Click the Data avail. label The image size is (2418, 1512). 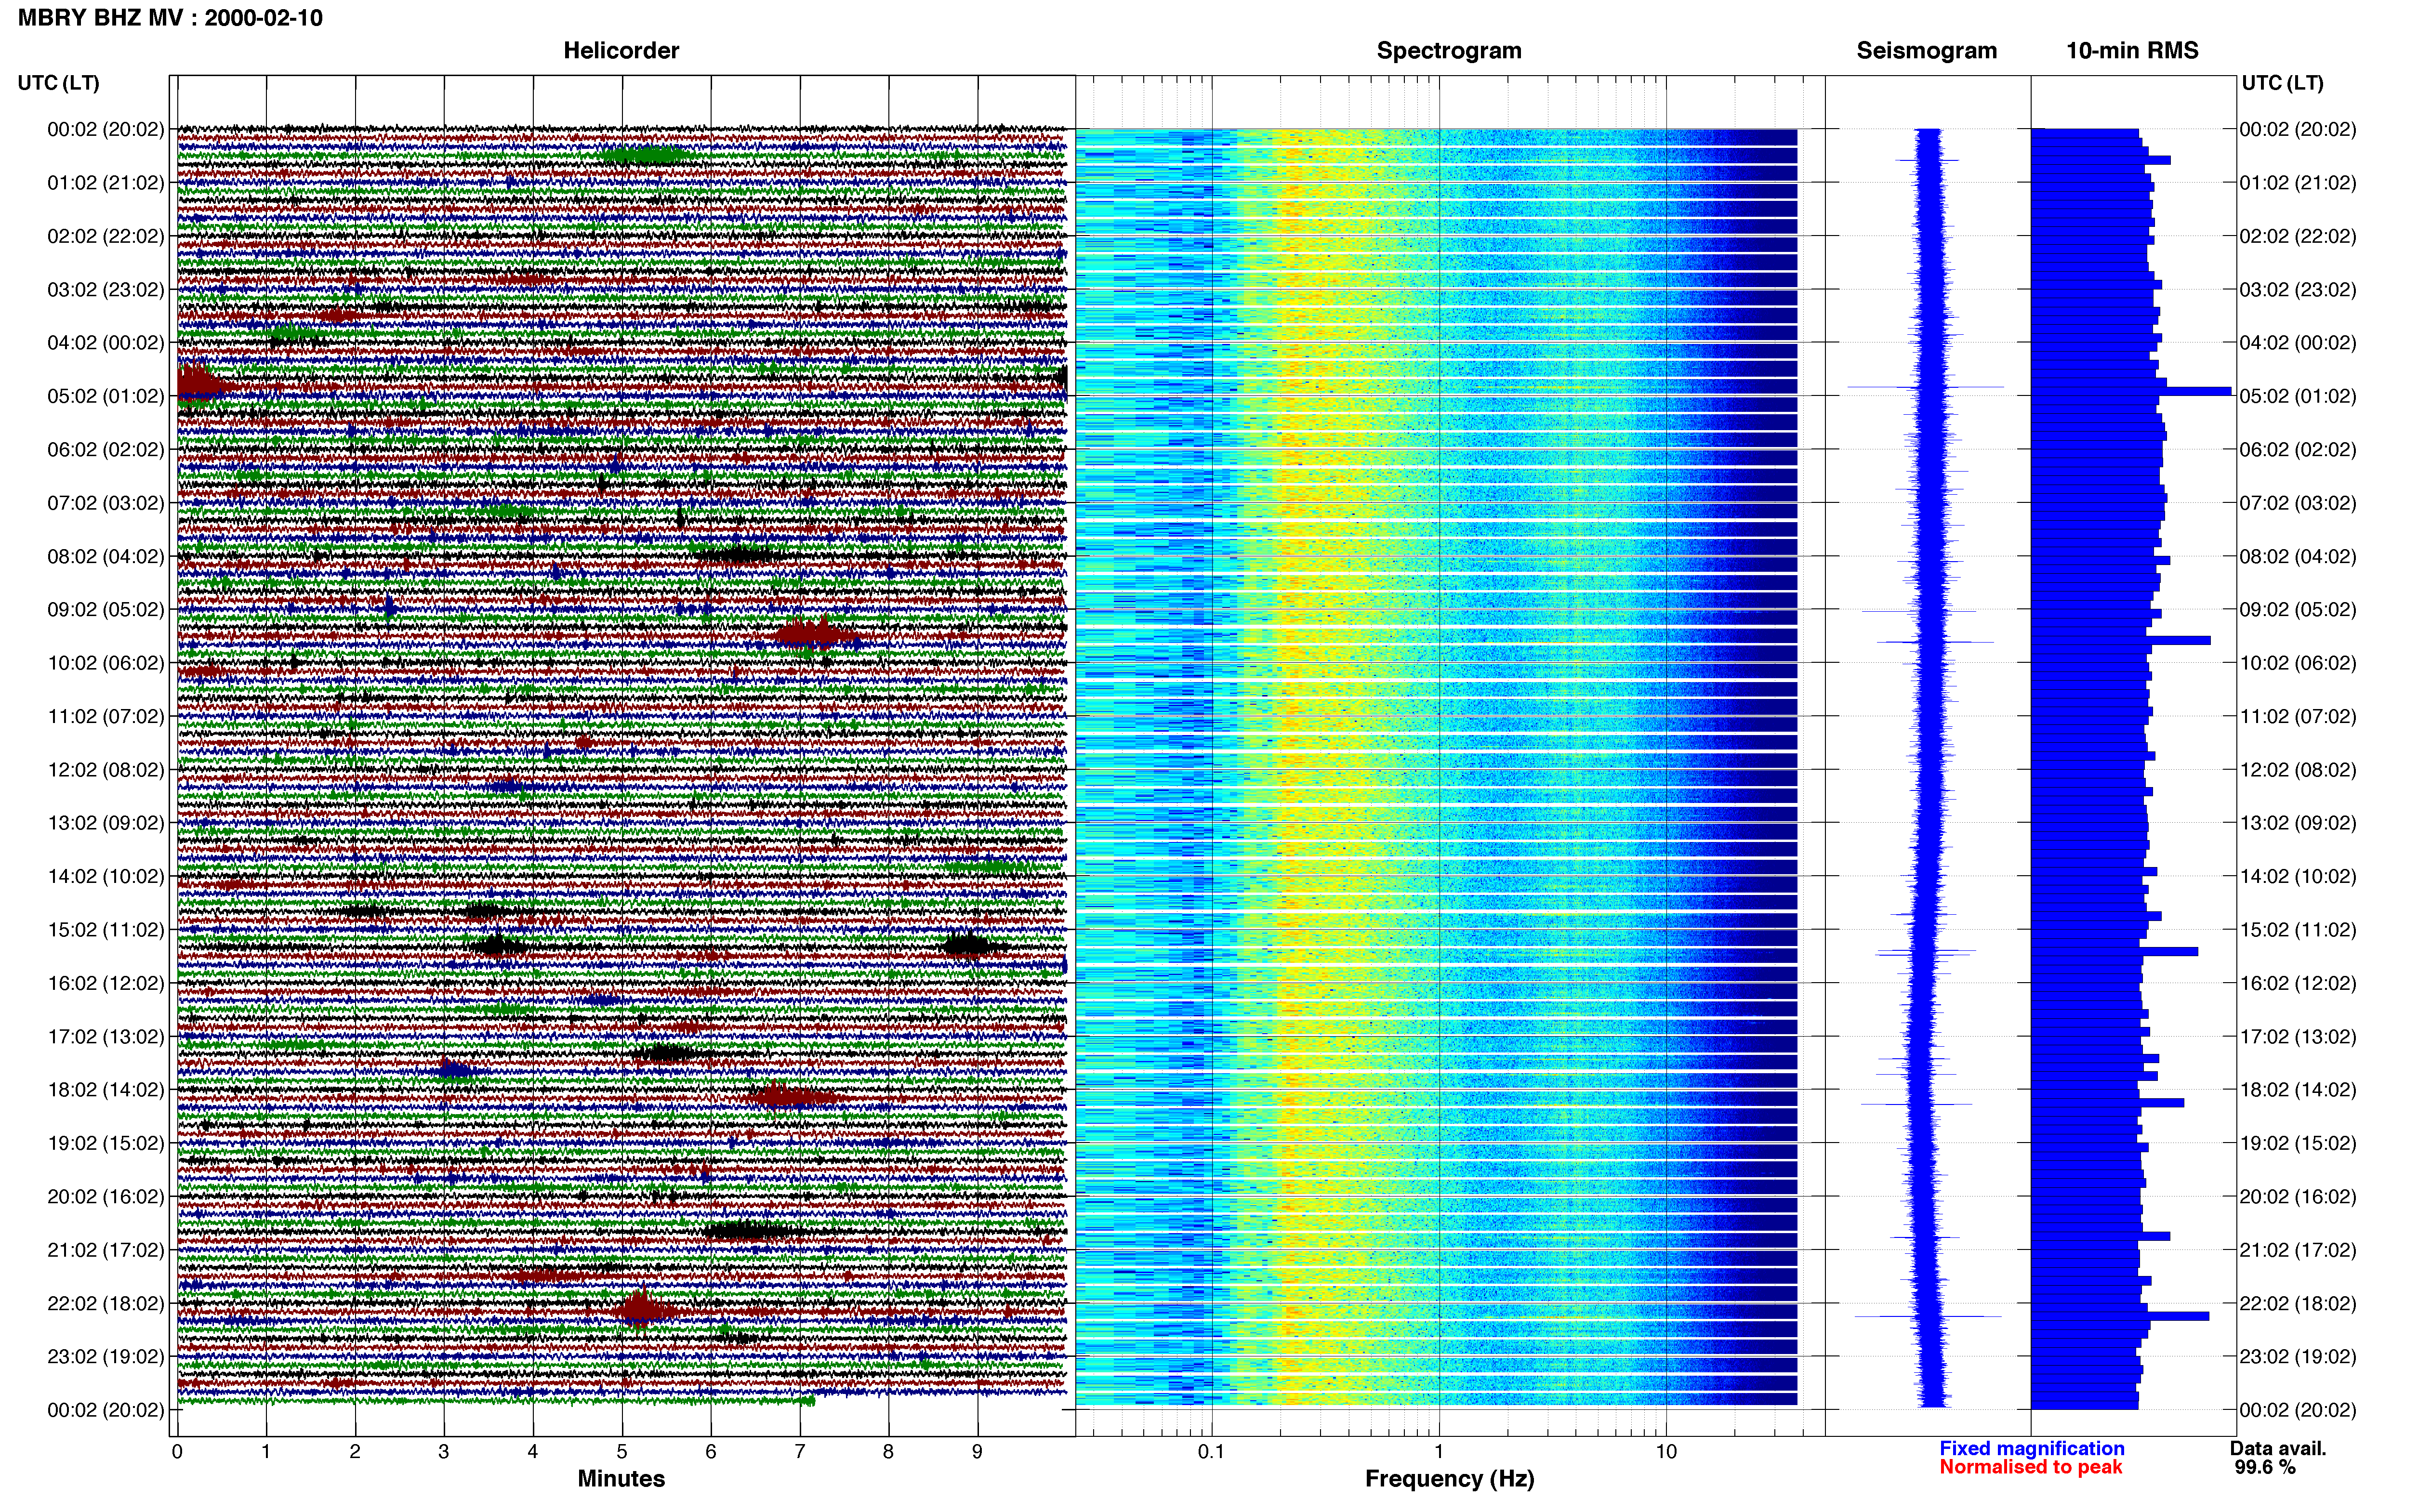click(2278, 1448)
